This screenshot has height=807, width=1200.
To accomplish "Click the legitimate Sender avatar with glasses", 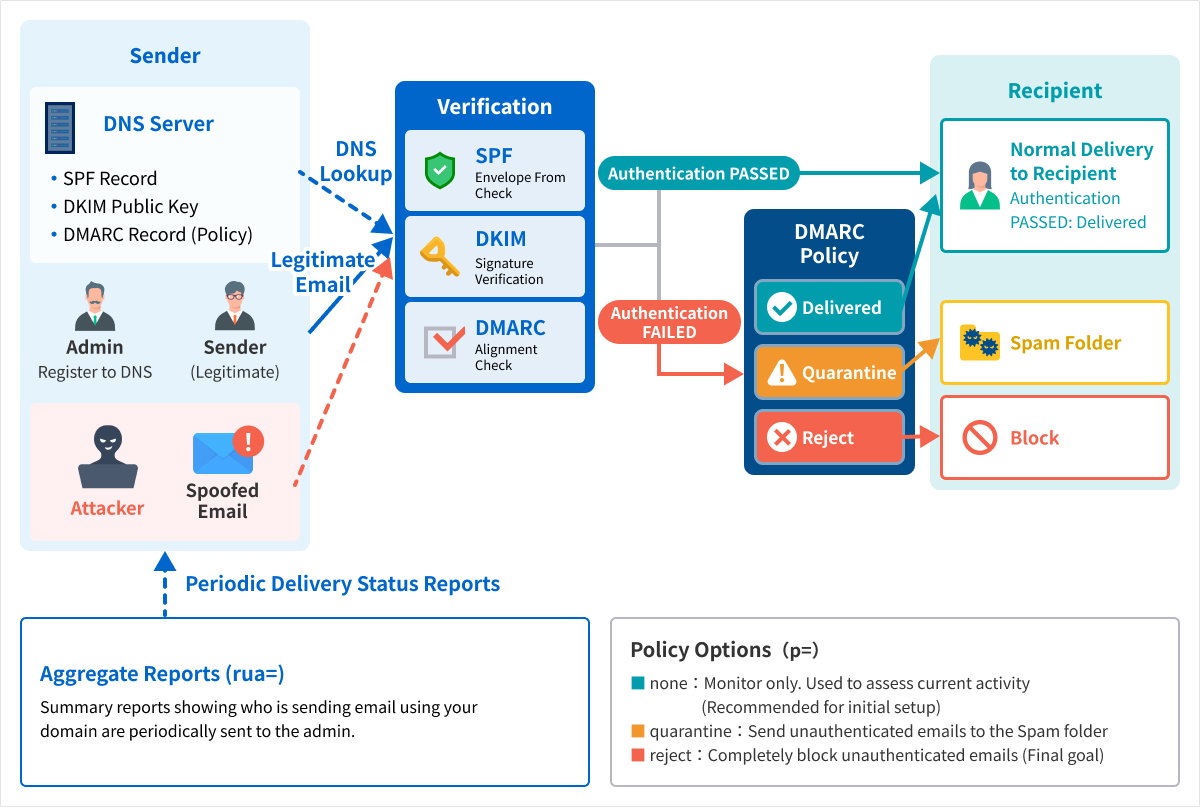I will pos(235,306).
